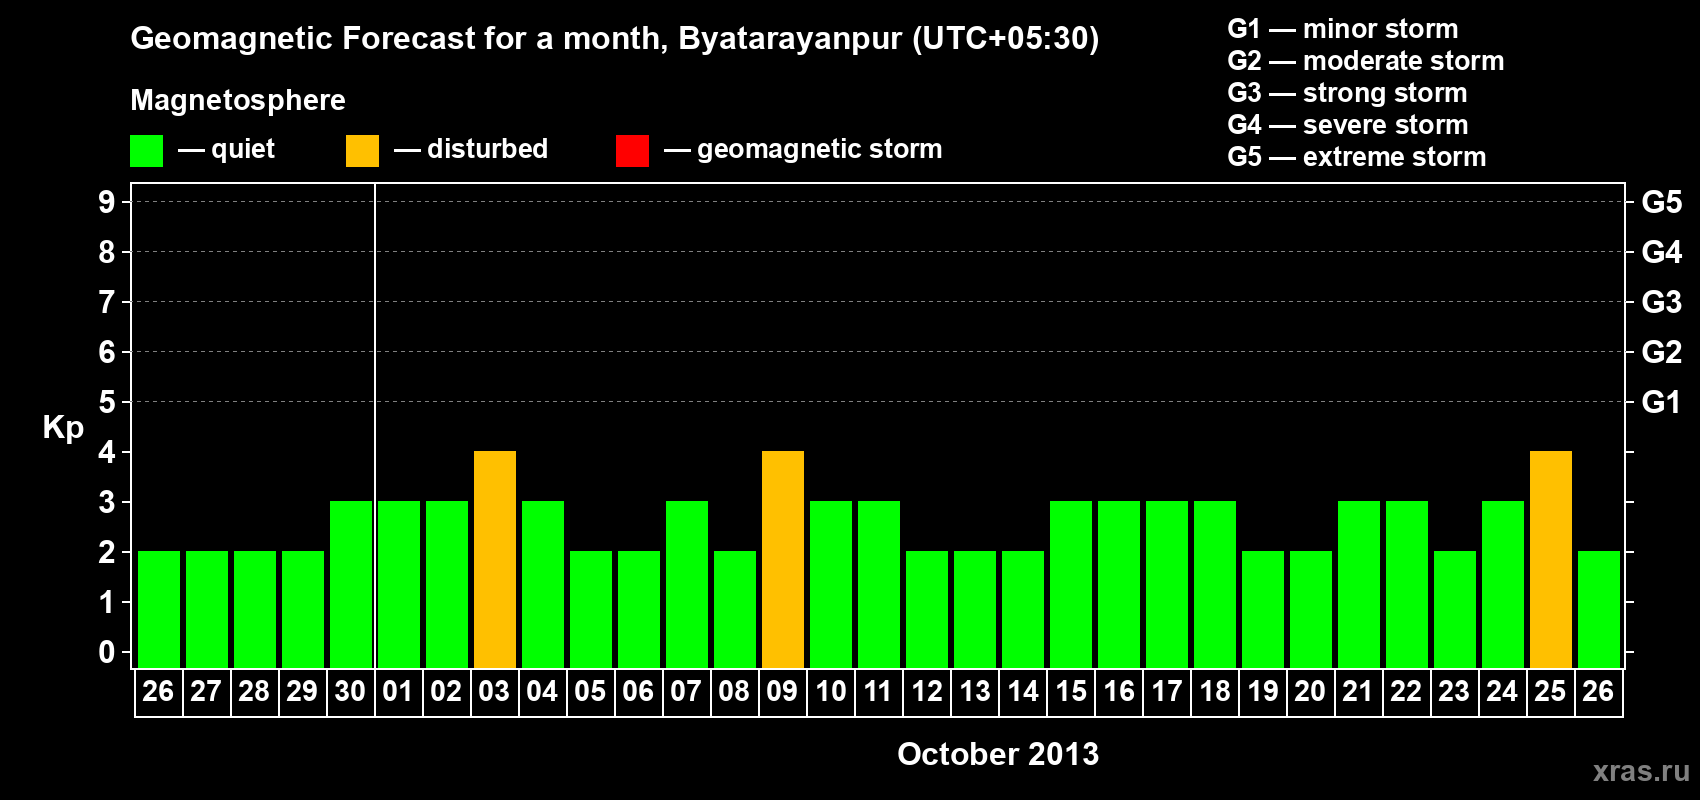Image resolution: width=1700 pixels, height=800 pixels.
Task: Click the date label 23 on axis
Action: click(x=1454, y=692)
